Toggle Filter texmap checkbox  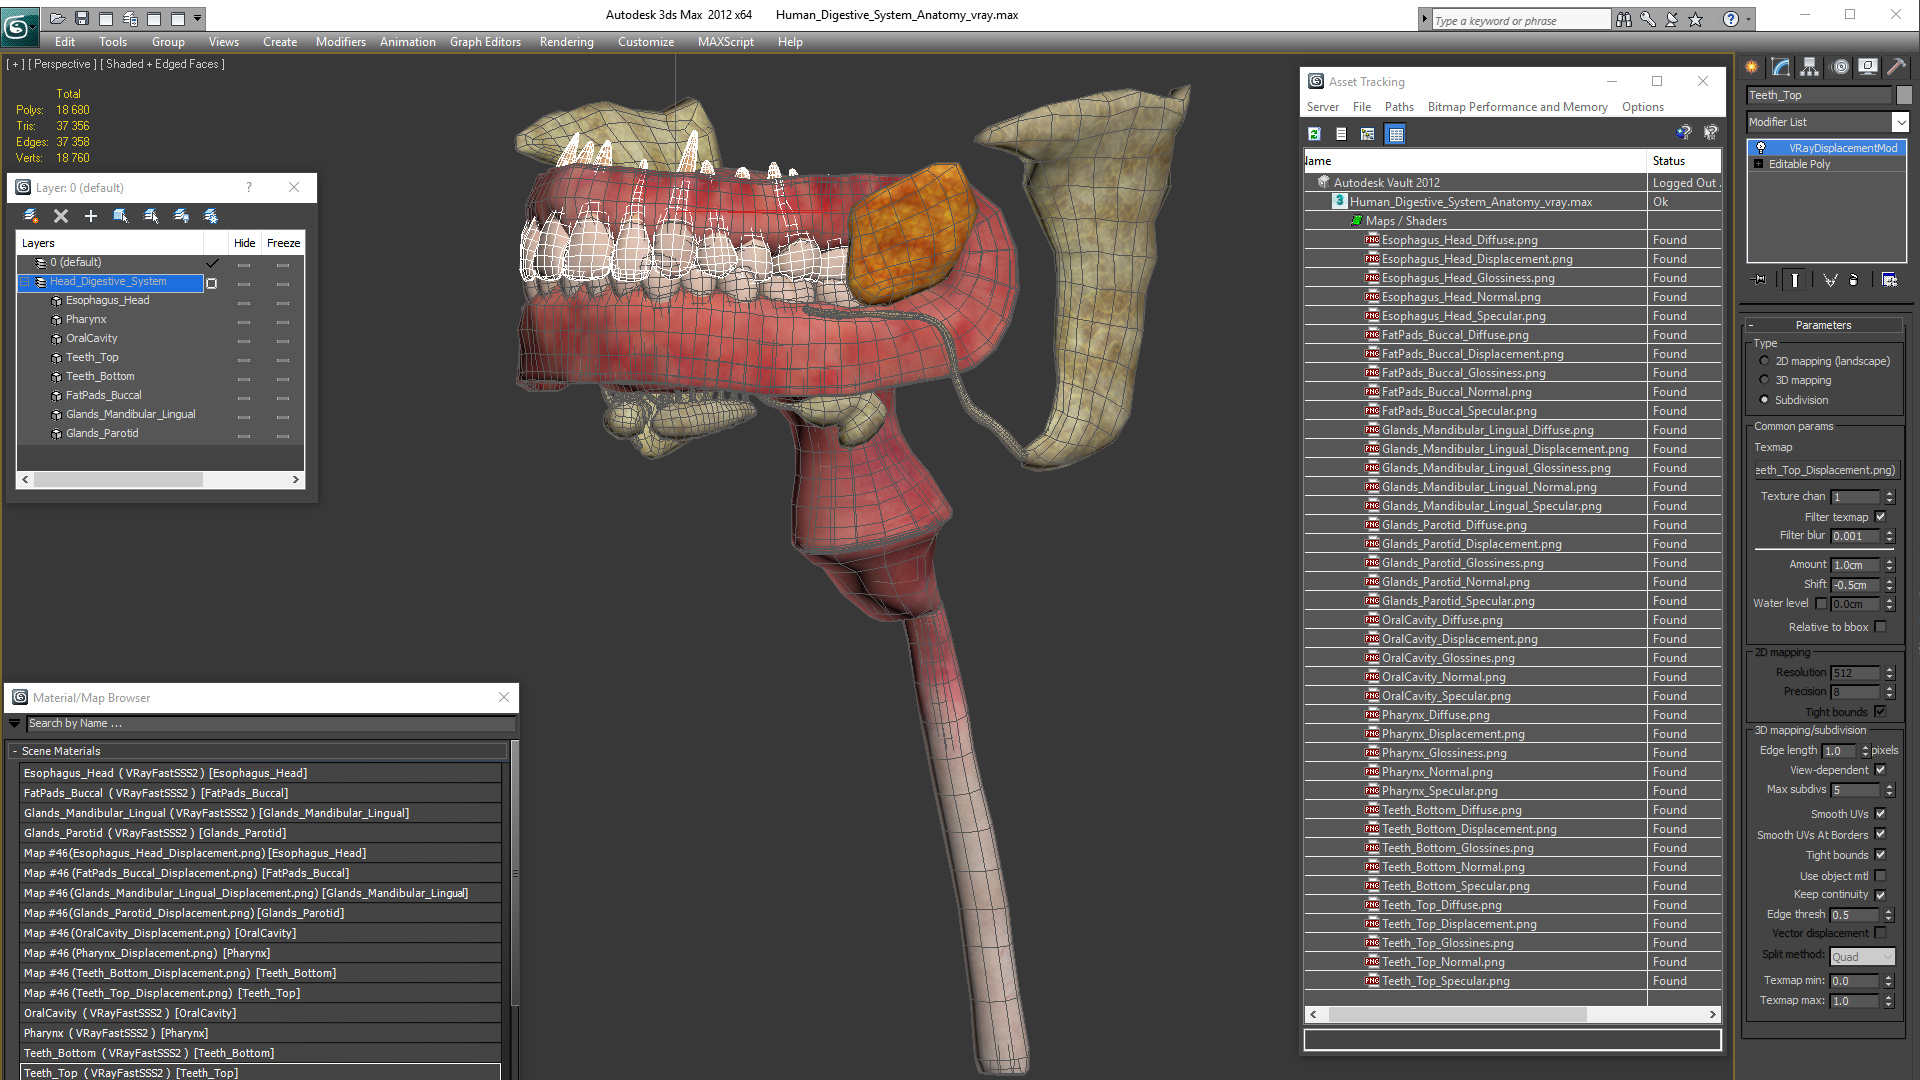click(1880, 517)
